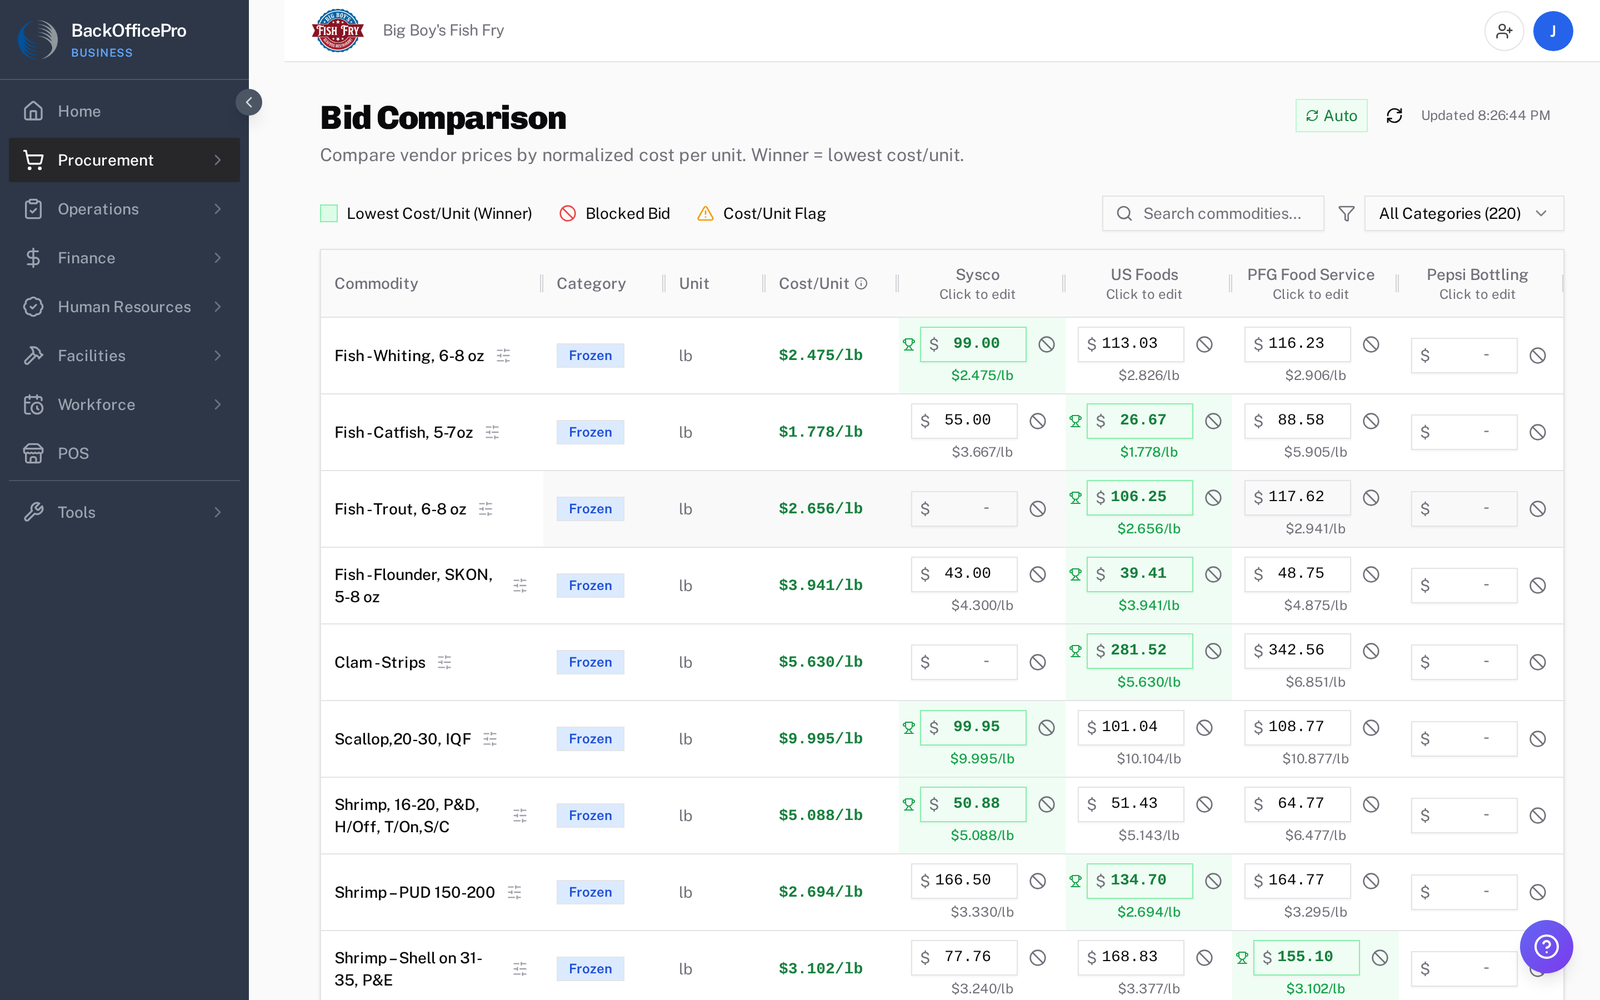Click the Cost/Unit info icon
Image resolution: width=1600 pixels, height=1000 pixels.
point(861,284)
